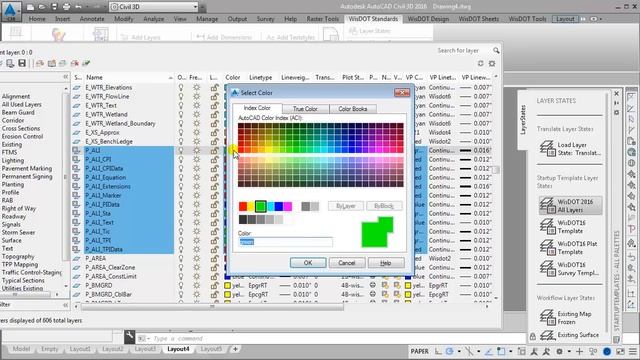This screenshot has width=640, height=360.
Task: Select Existing Map Frozen layer state
Action: click(571, 318)
